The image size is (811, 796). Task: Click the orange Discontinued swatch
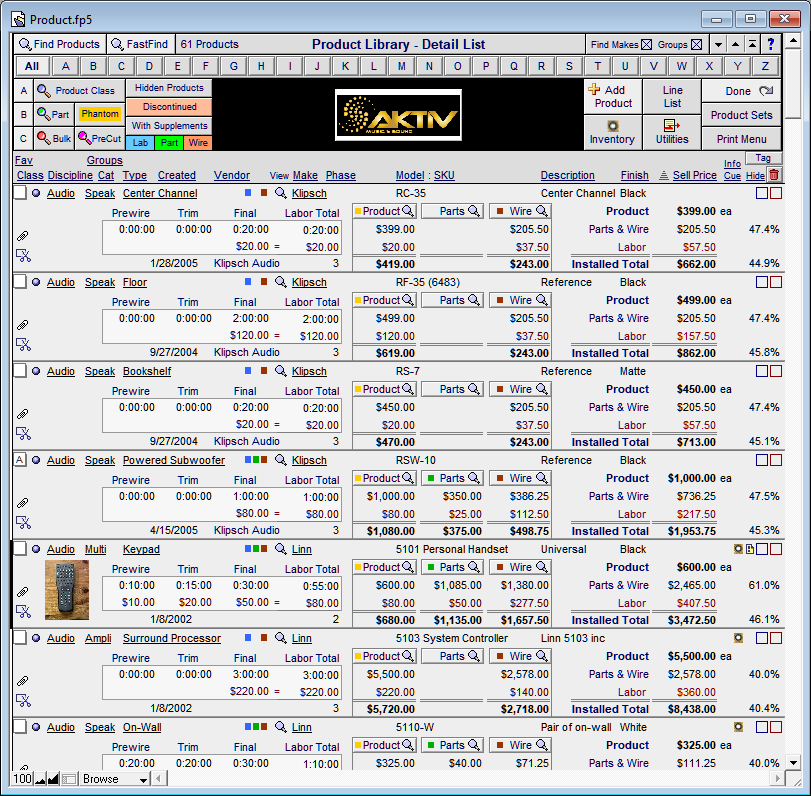click(169, 107)
